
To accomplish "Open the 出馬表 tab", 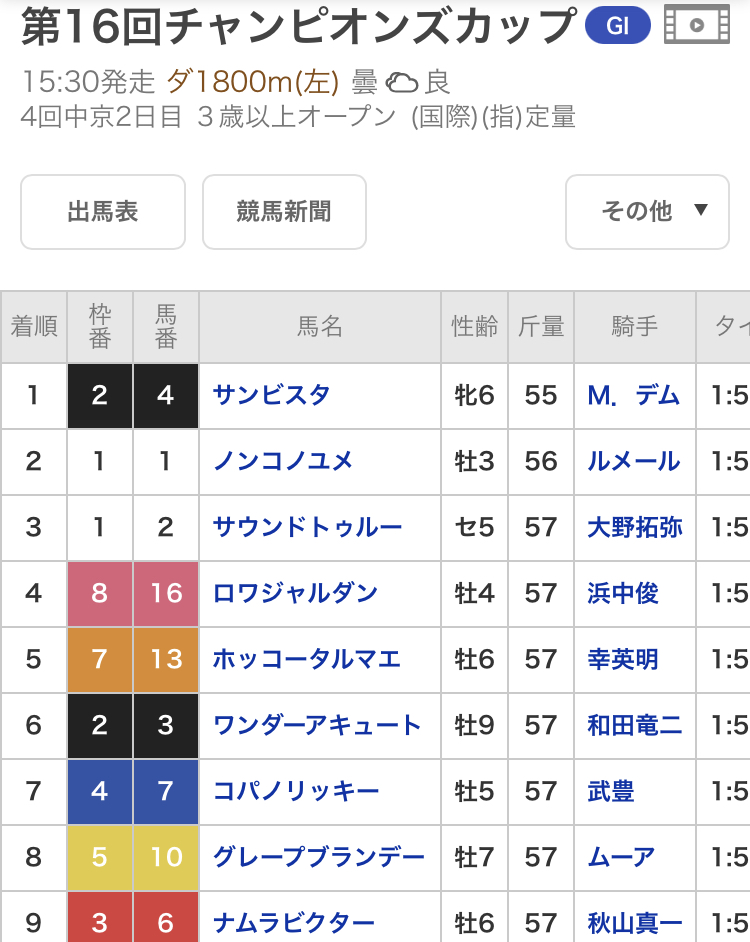I will tap(103, 212).
